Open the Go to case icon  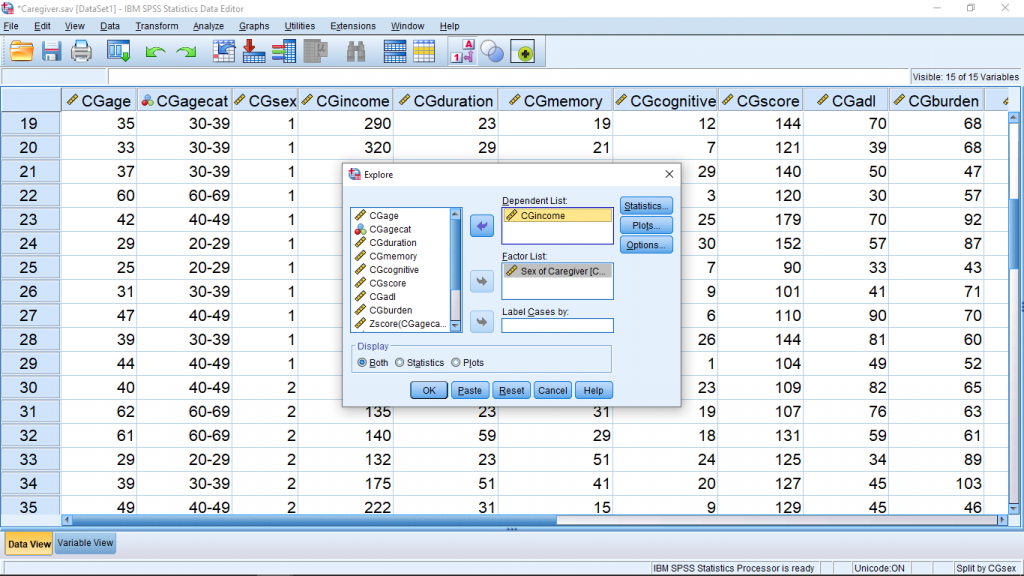pyautogui.click(x=222, y=52)
